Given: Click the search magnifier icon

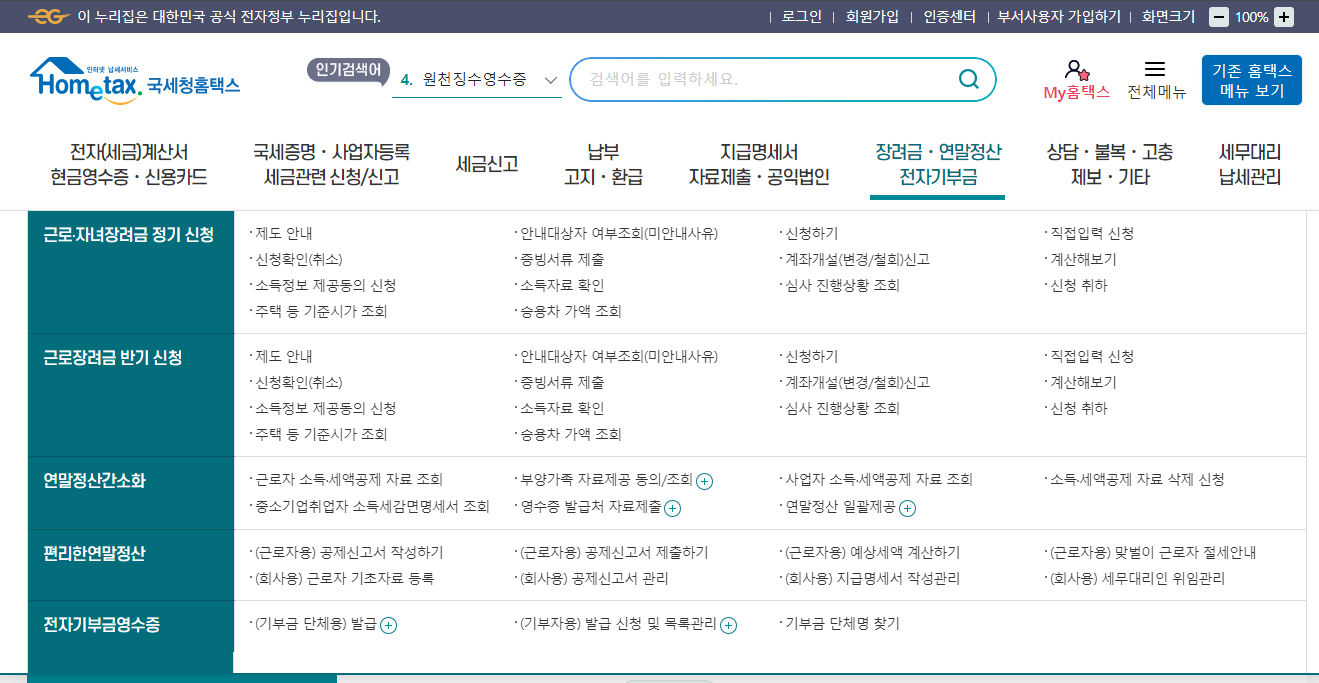Looking at the screenshot, I should click(x=966, y=79).
